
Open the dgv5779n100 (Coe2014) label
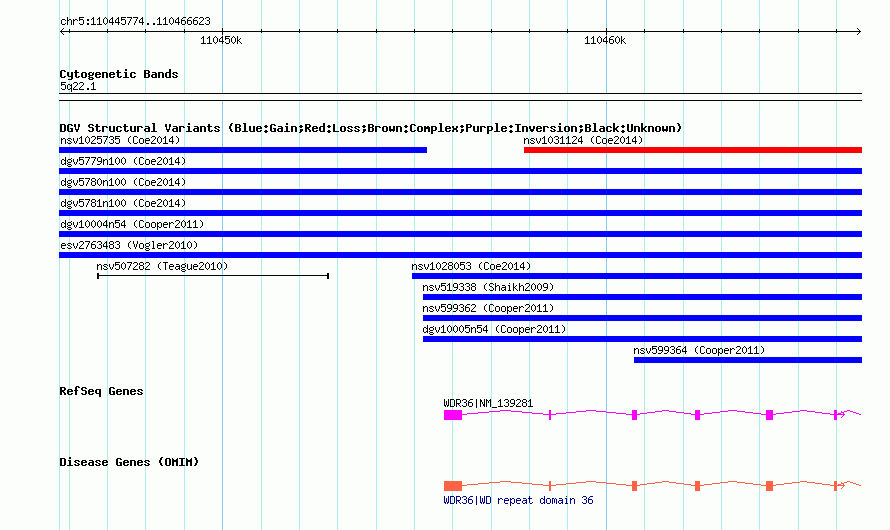coord(123,161)
